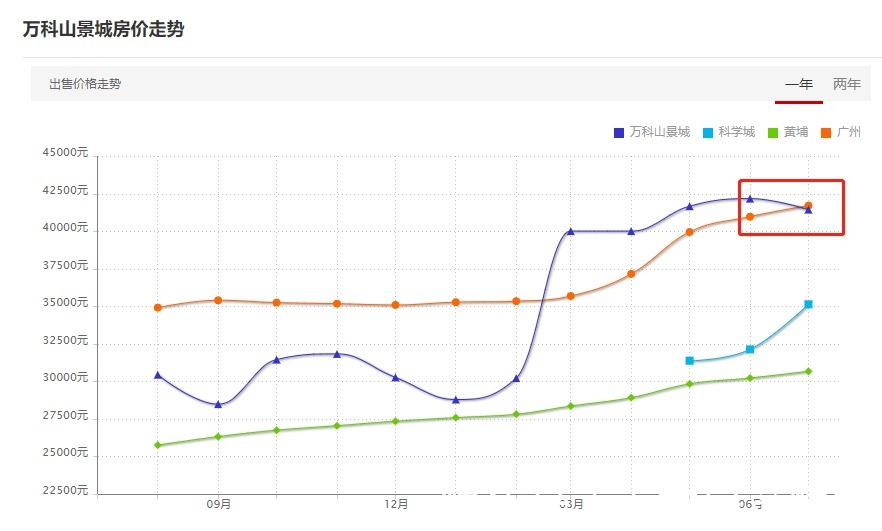Click the orange 广州 legend square
The image size is (882, 531).
[826, 133]
